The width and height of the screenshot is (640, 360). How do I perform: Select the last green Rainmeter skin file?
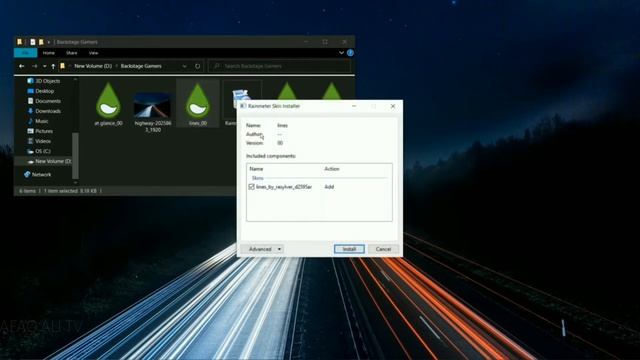(331, 91)
